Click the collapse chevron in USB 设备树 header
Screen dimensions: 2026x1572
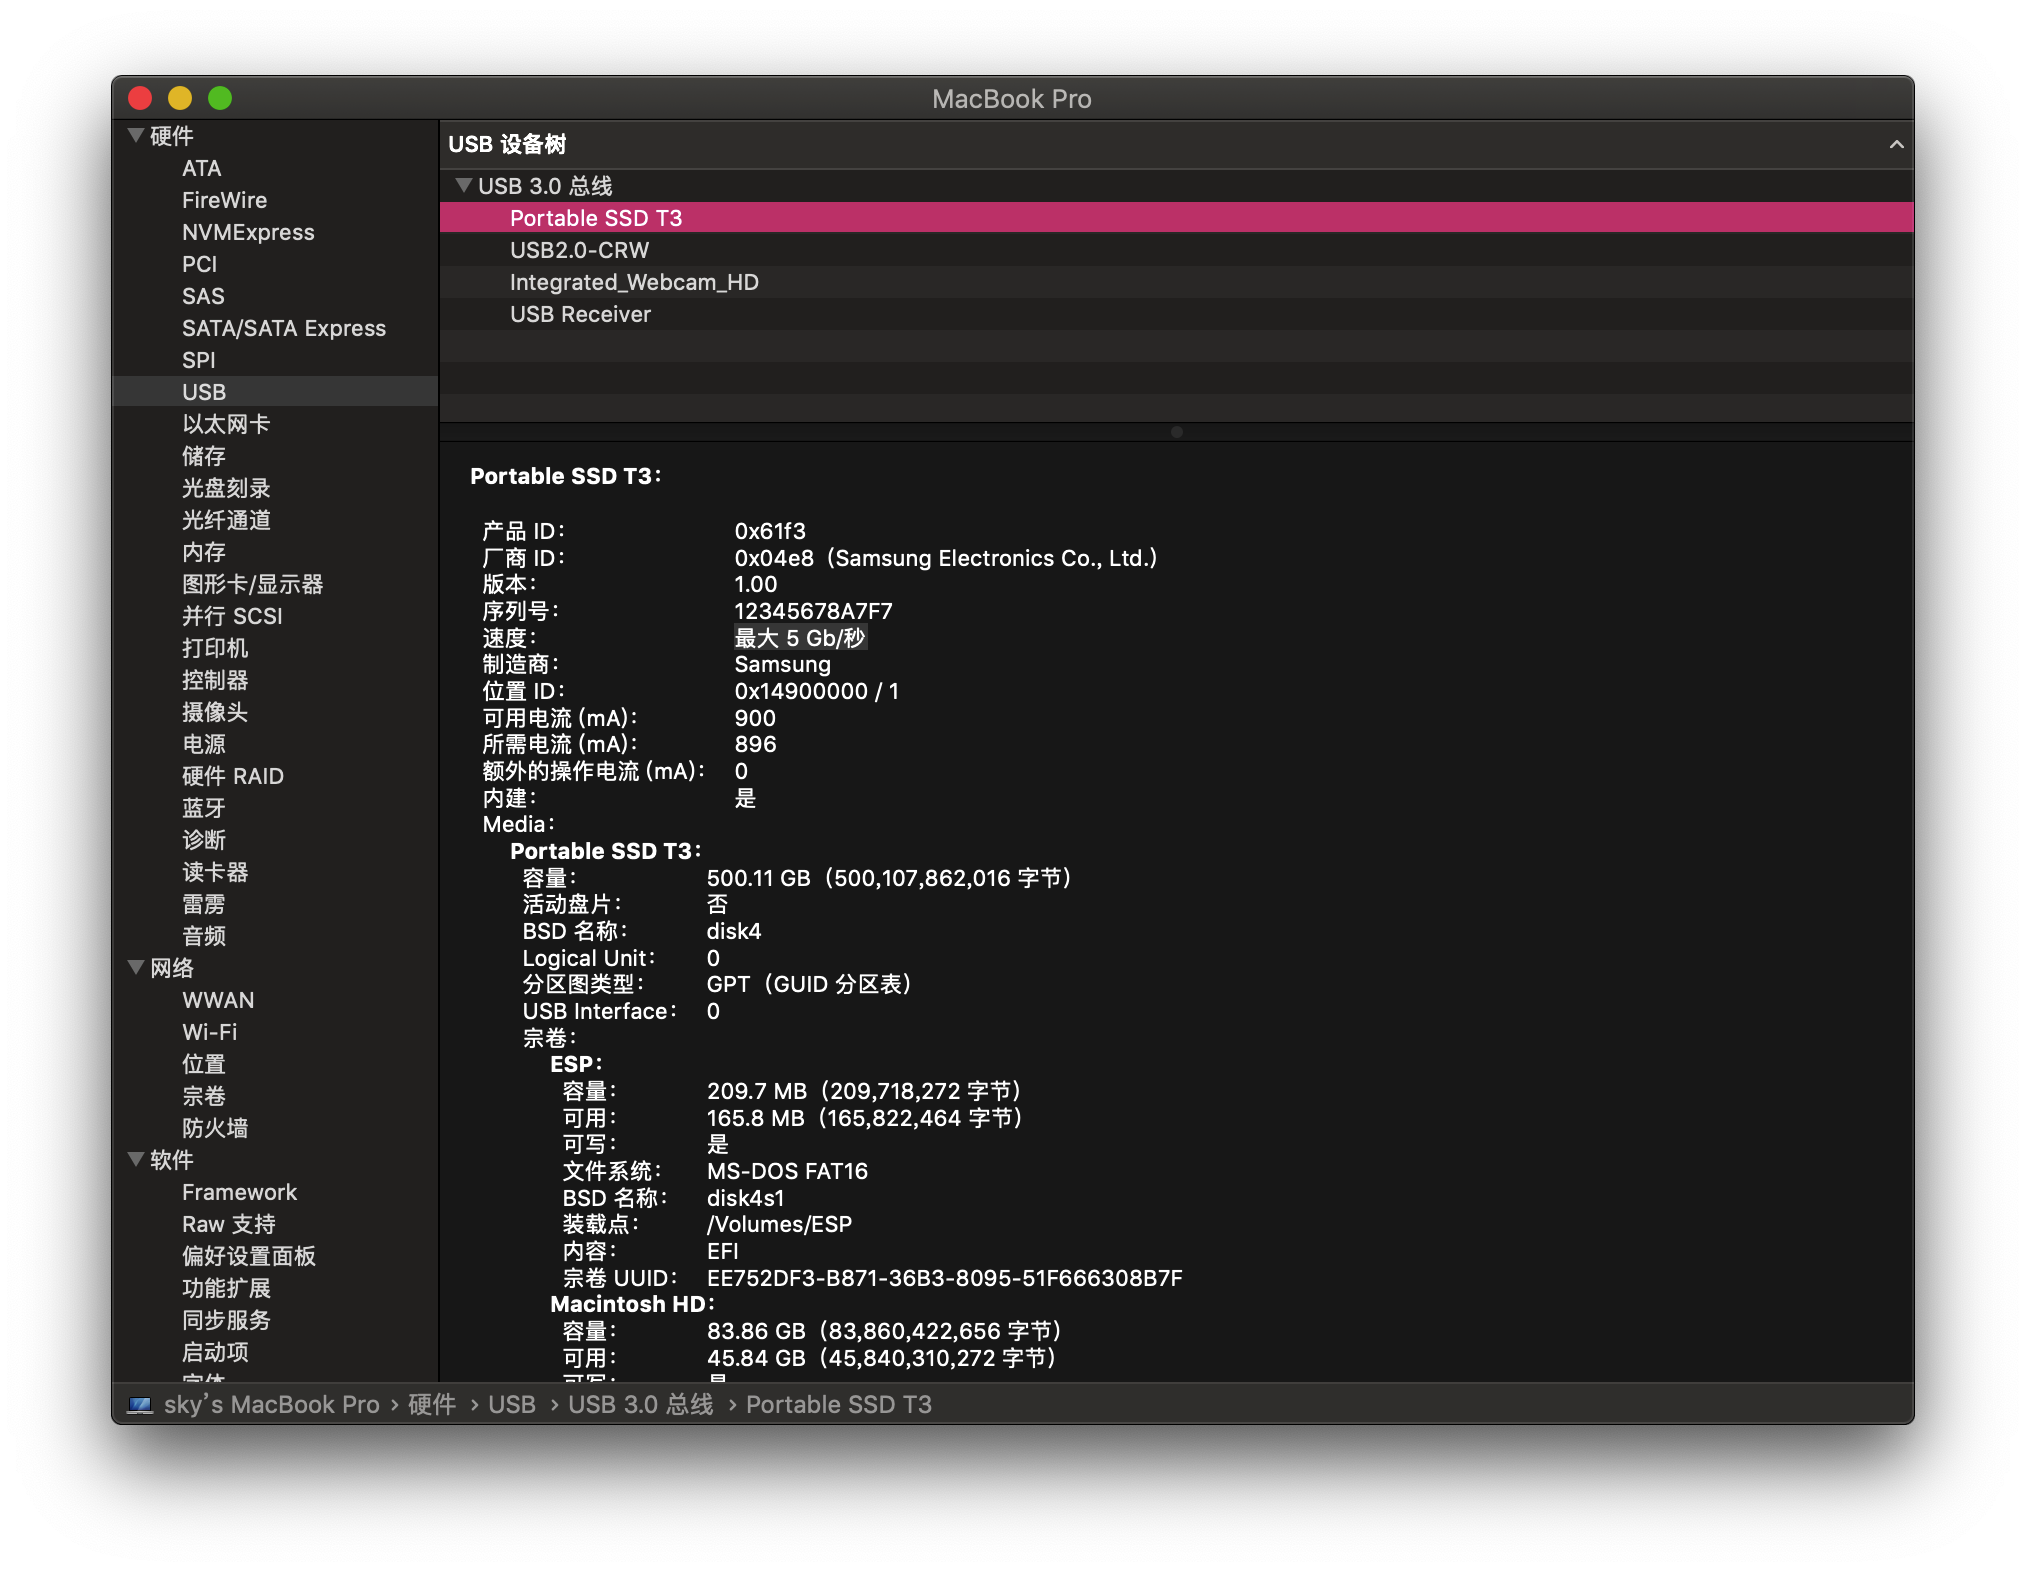[x=1895, y=144]
